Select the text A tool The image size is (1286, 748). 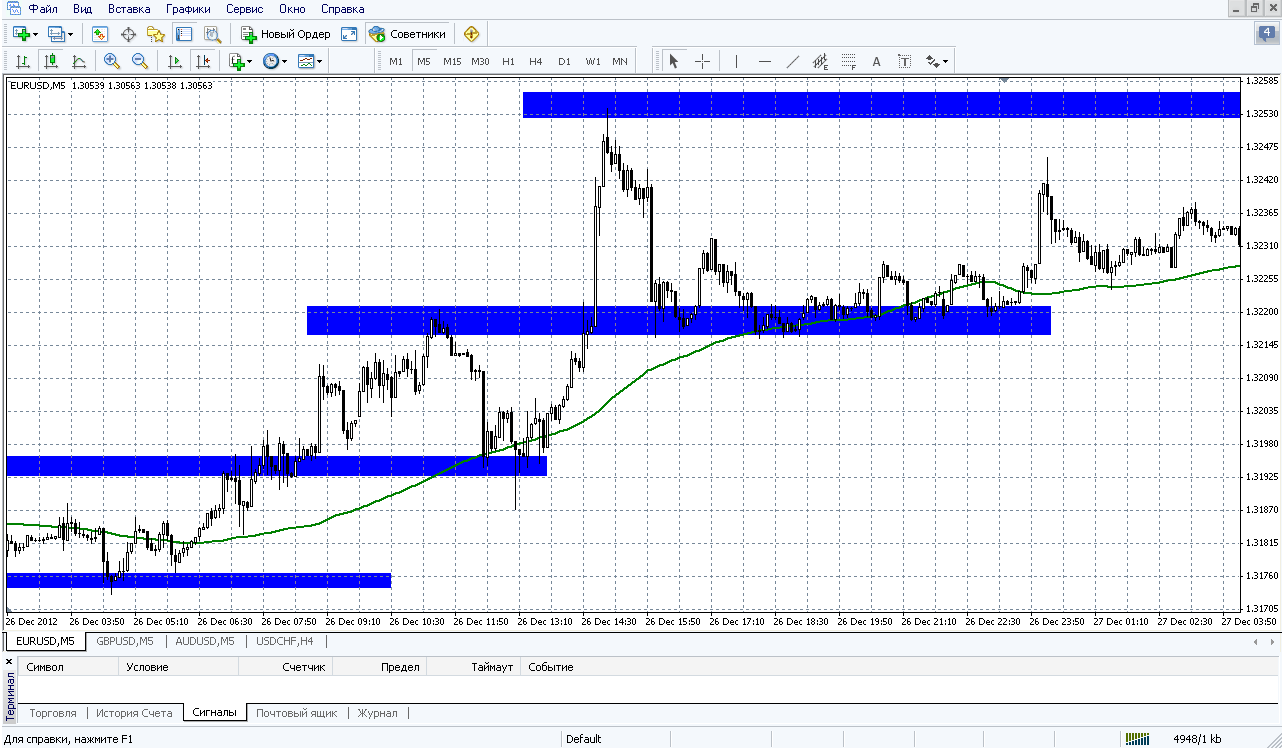click(x=877, y=61)
